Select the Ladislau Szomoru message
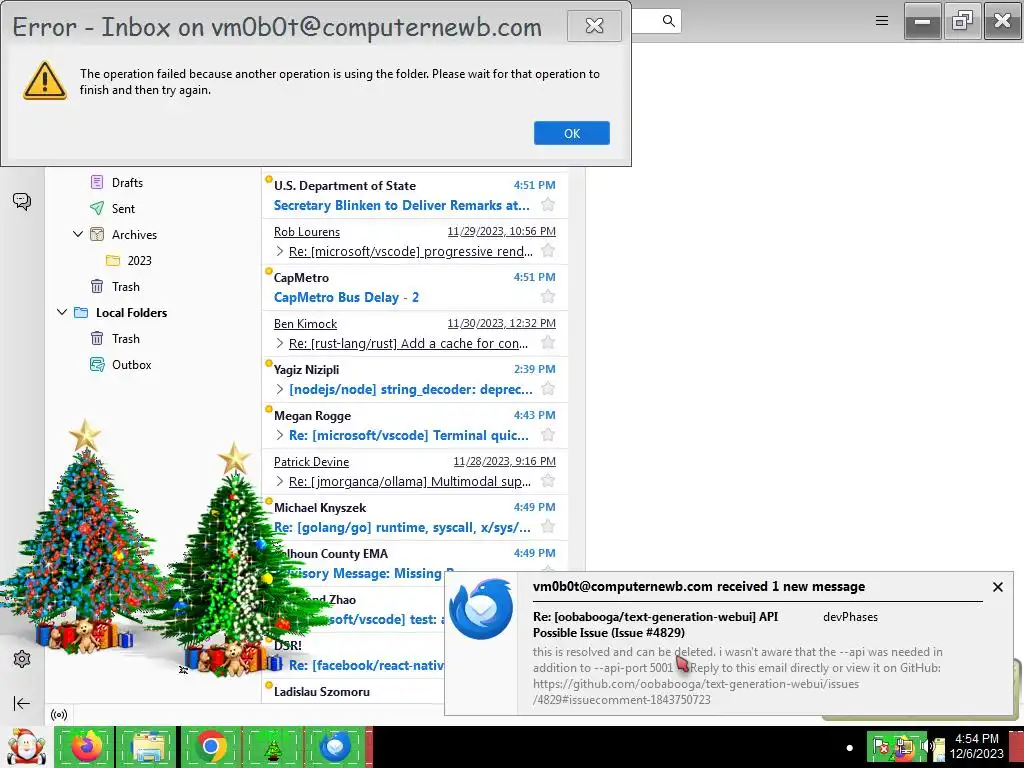The height and width of the screenshot is (768, 1024). (353, 691)
